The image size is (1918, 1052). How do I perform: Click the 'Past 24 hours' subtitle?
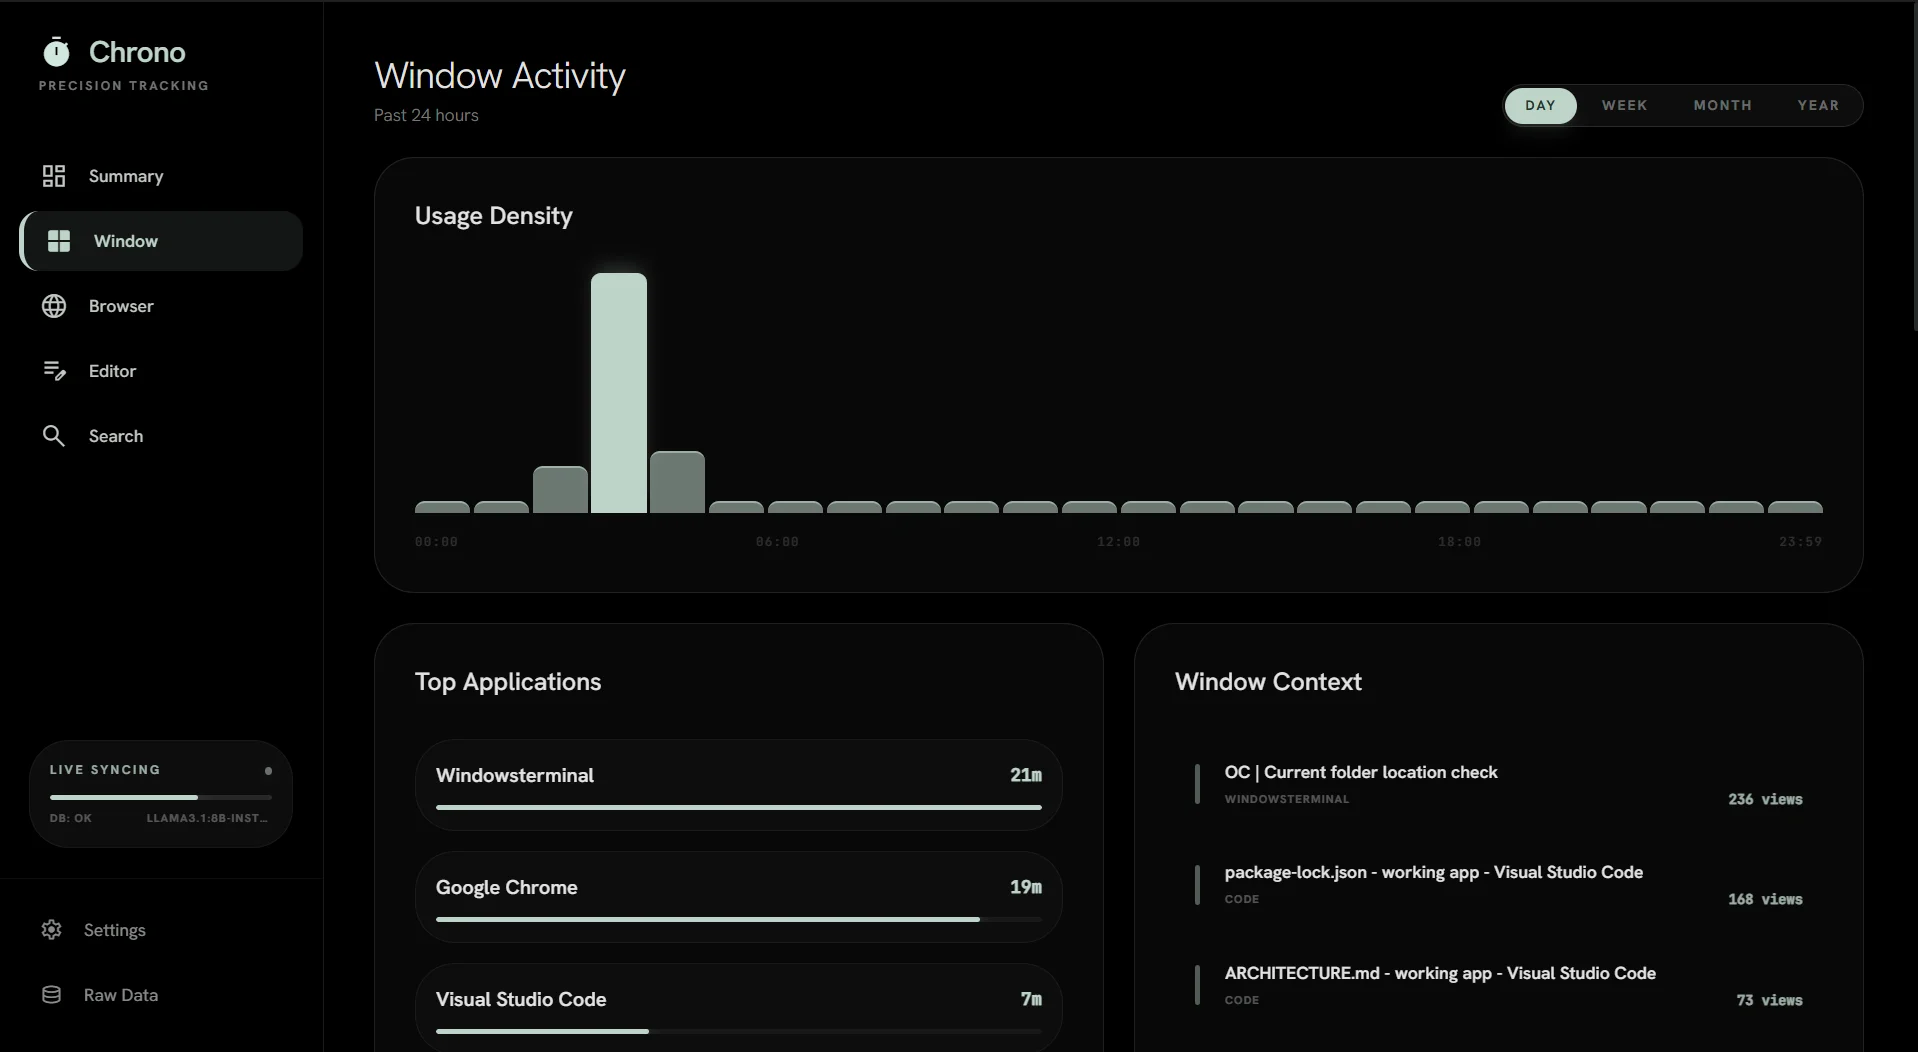click(x=426, y=115)
